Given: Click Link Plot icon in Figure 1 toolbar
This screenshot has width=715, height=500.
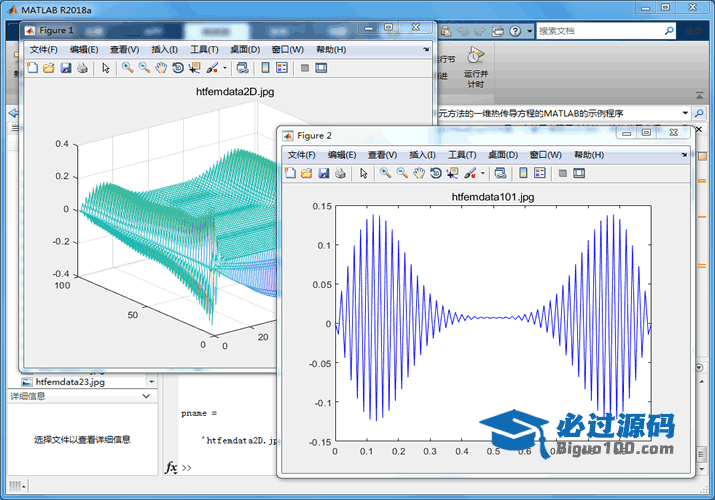Looking at the screenshot, I should coord(243,68).
